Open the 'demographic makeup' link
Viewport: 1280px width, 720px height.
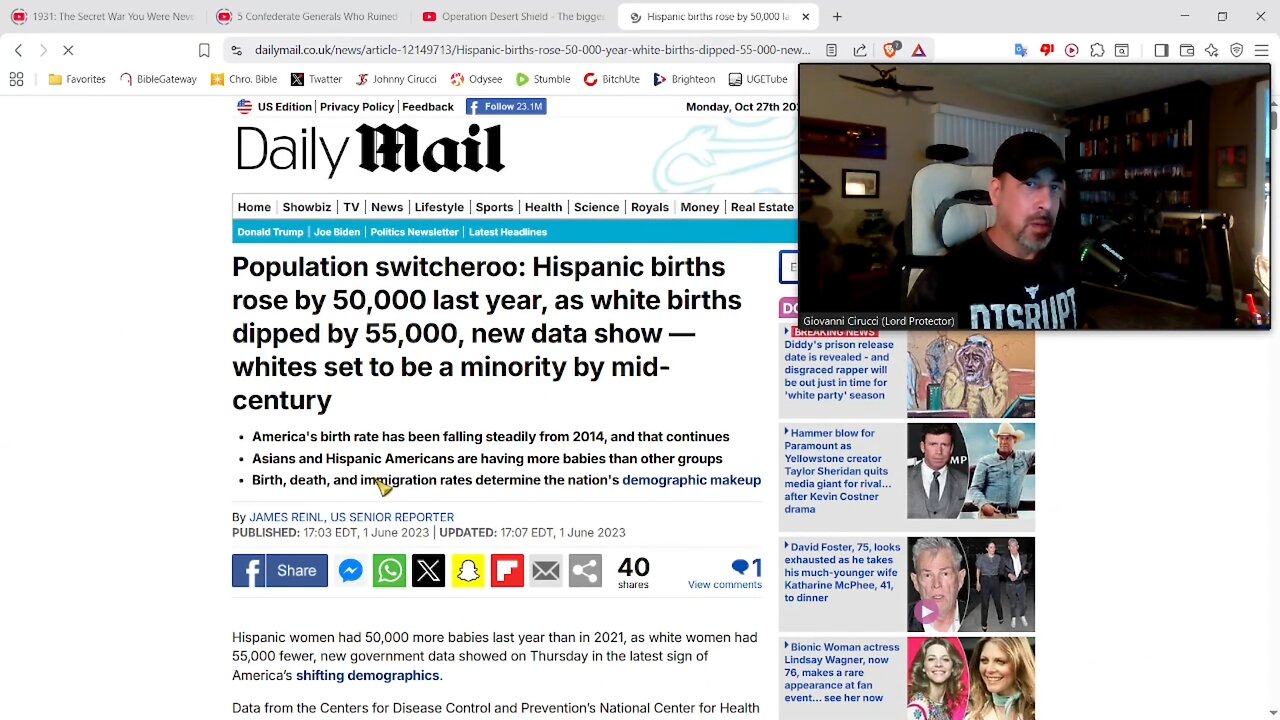point(691,480)
